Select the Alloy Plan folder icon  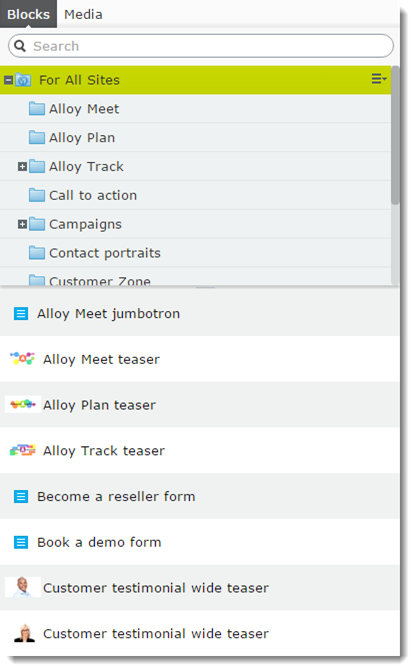(x=37, y=137)
